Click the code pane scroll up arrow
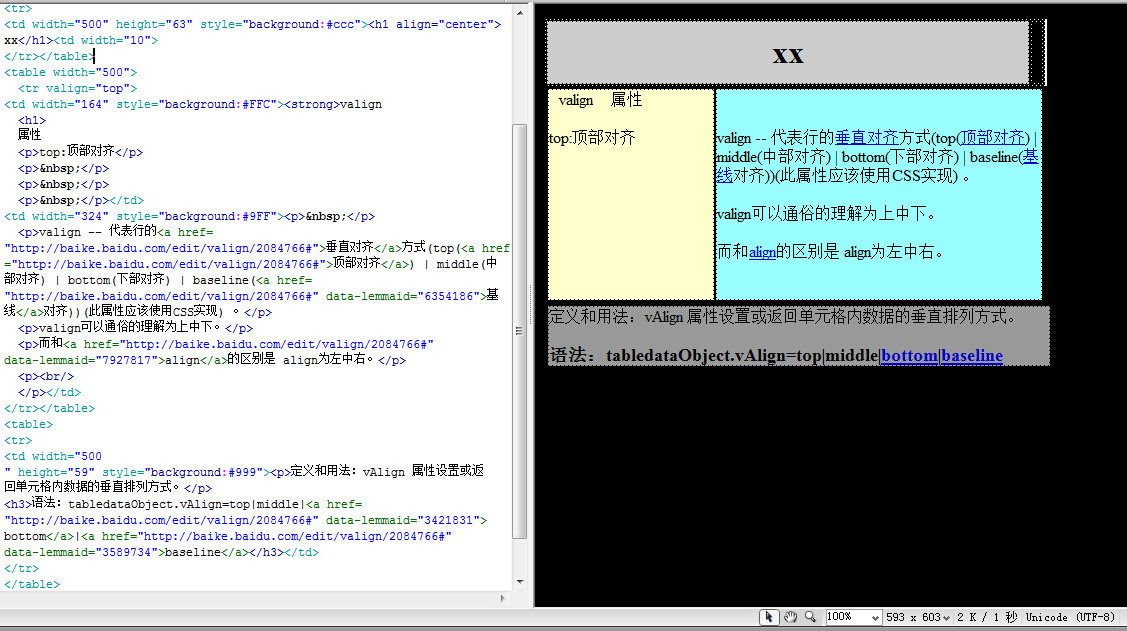This screenshot has height=631, width=1127. click(x=519, y=10)
